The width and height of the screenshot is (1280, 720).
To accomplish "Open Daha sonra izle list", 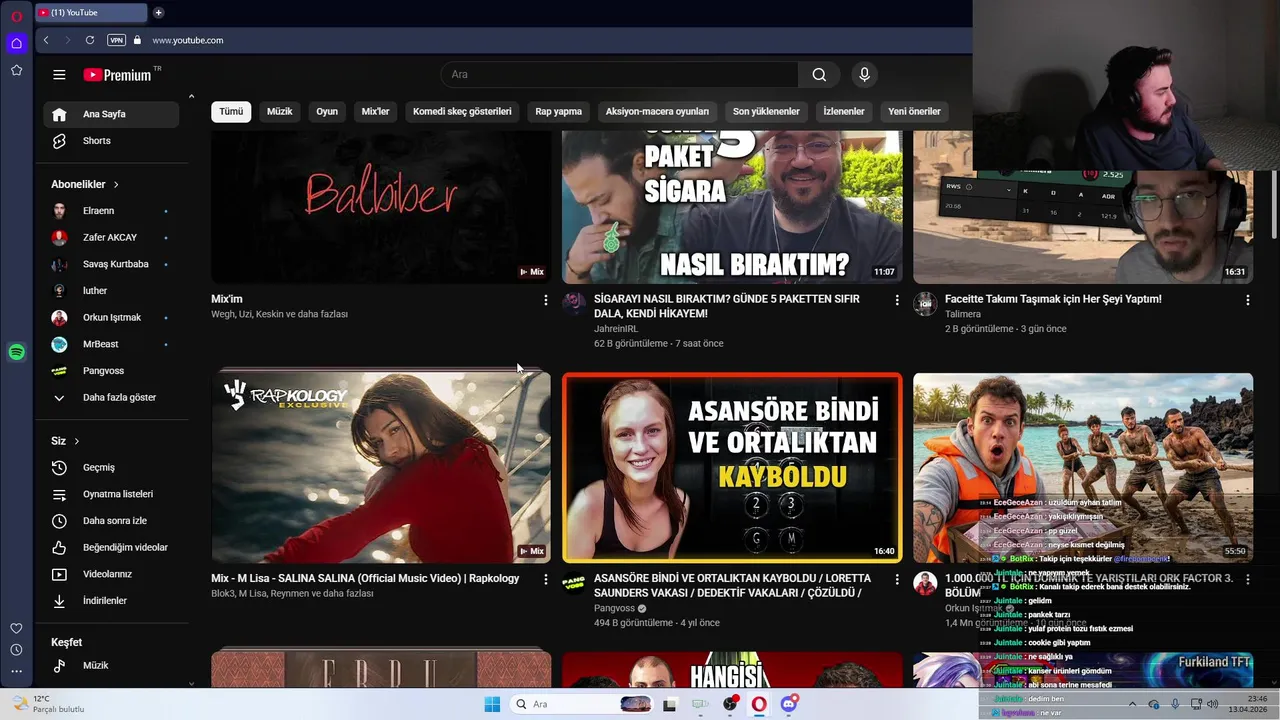I will click(x=111, y=521).
